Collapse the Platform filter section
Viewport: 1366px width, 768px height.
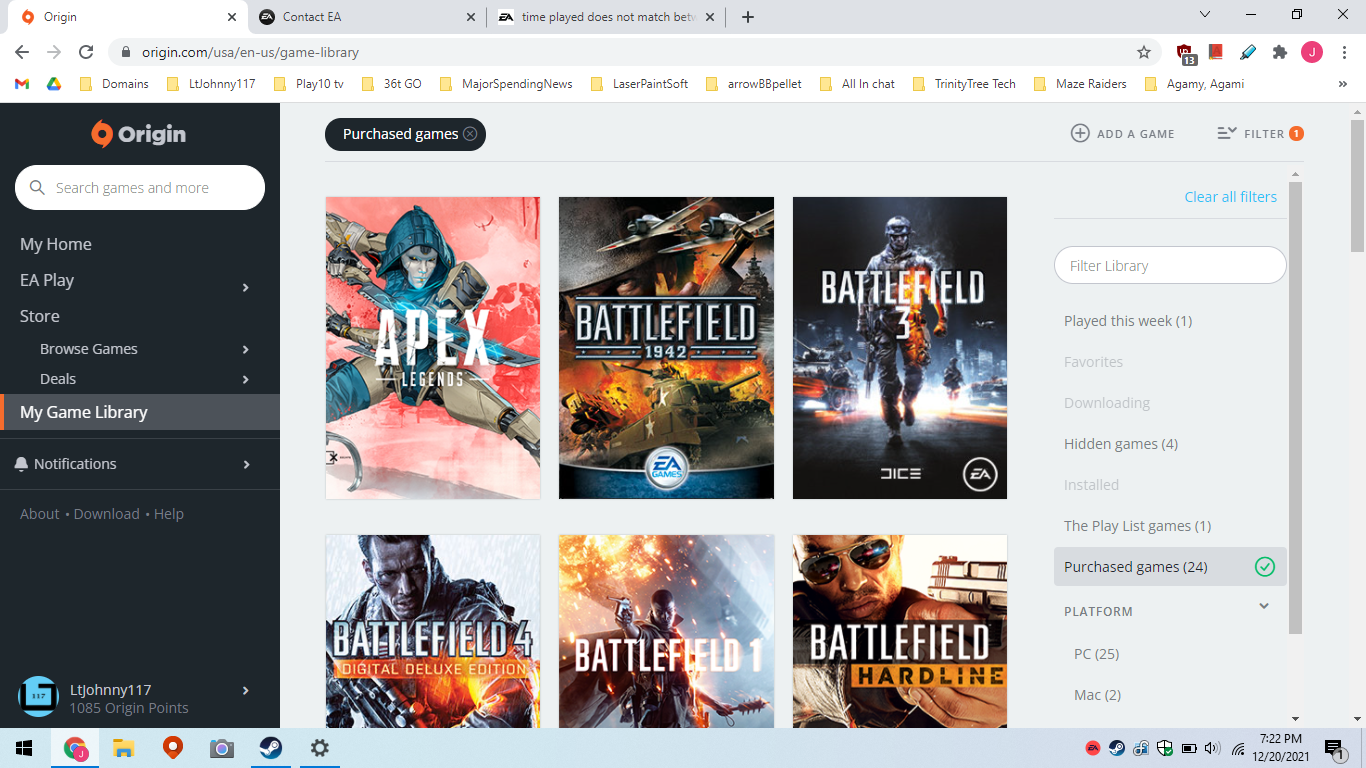[1264, 606]
